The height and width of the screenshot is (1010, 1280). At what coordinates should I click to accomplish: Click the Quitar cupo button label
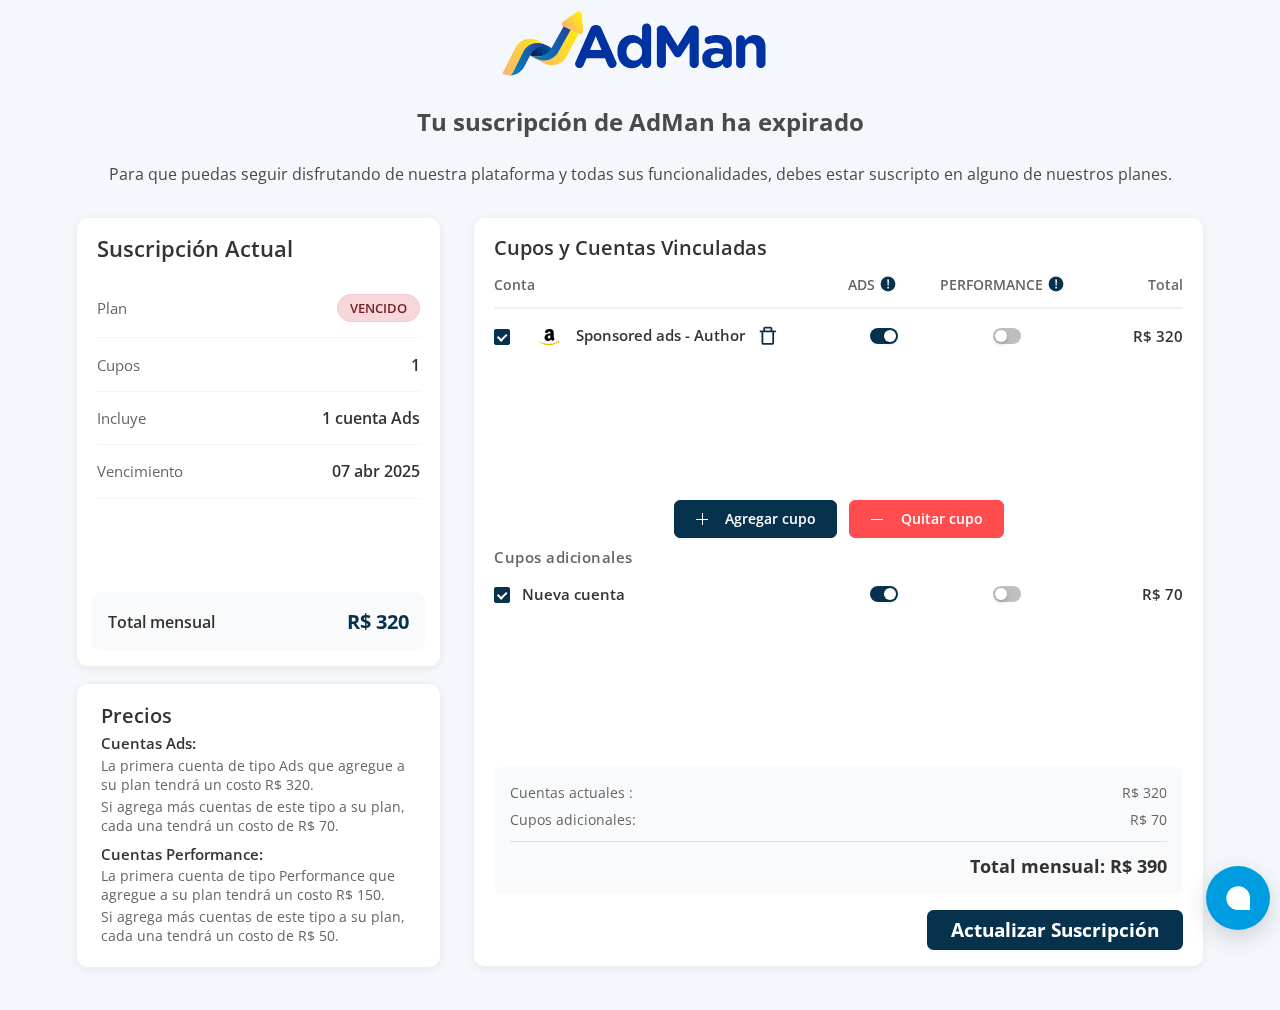(x=941, y=519)
